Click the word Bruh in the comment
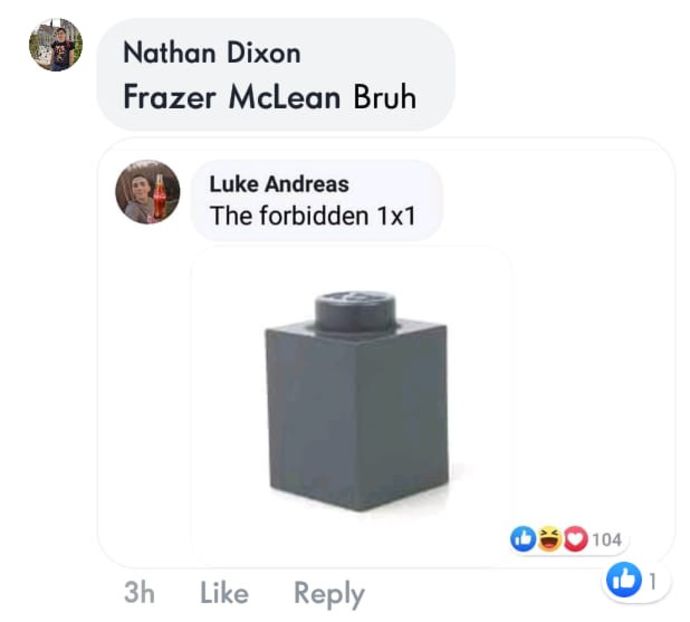The width and height of the screenshot is (690, 622). pyautogui.click(x=385, y=97)
